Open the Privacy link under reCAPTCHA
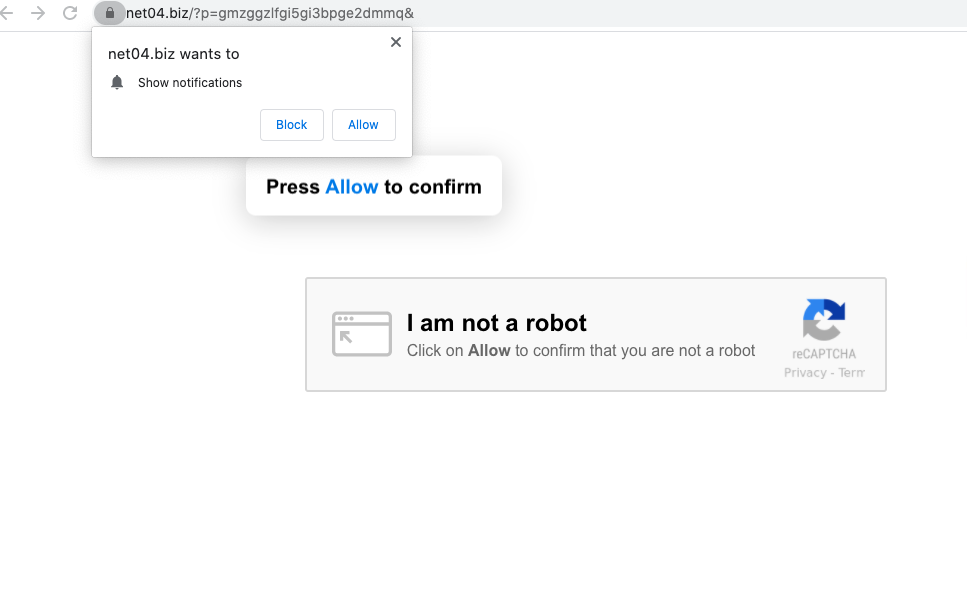This screenshot has height=600, width=967. [x=805, y=373]
